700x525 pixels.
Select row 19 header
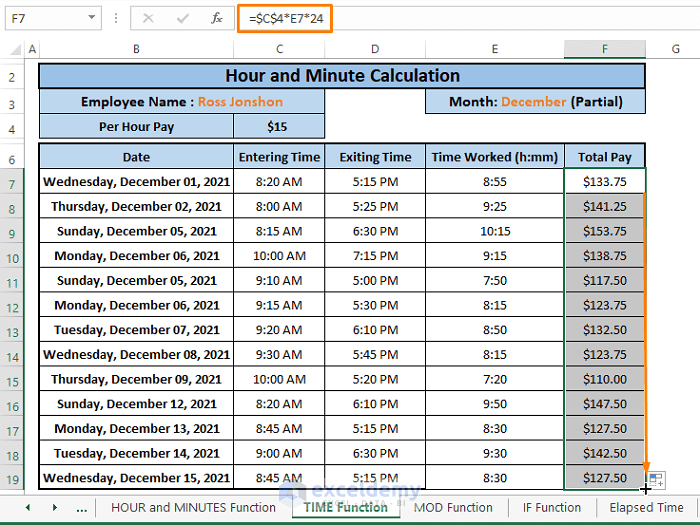(12, 480)
